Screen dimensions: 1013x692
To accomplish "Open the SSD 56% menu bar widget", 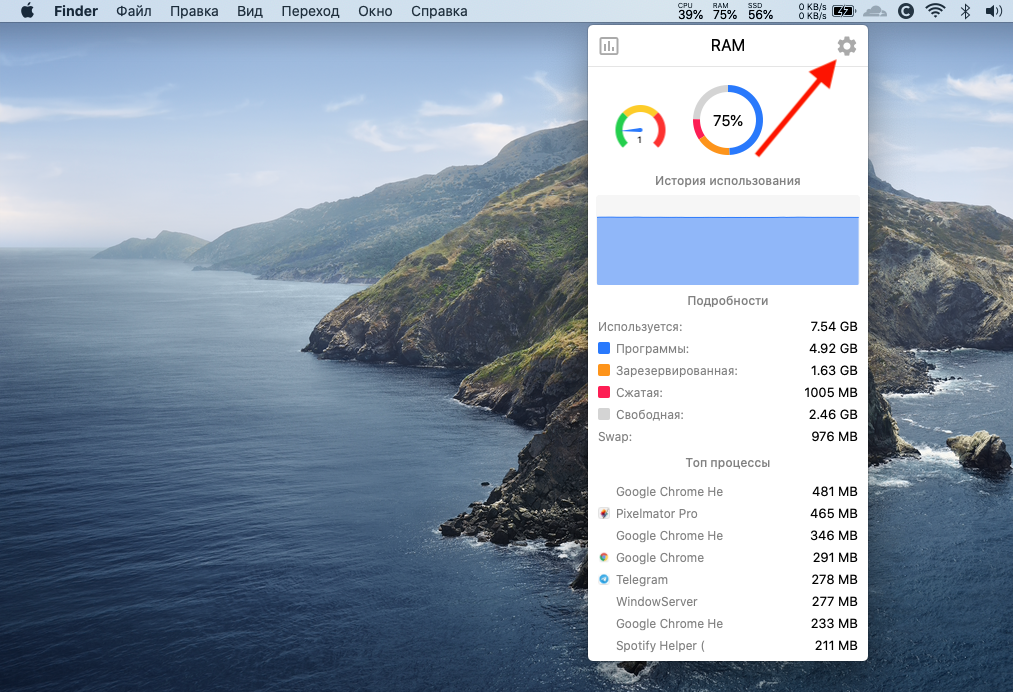I will 760,12.
